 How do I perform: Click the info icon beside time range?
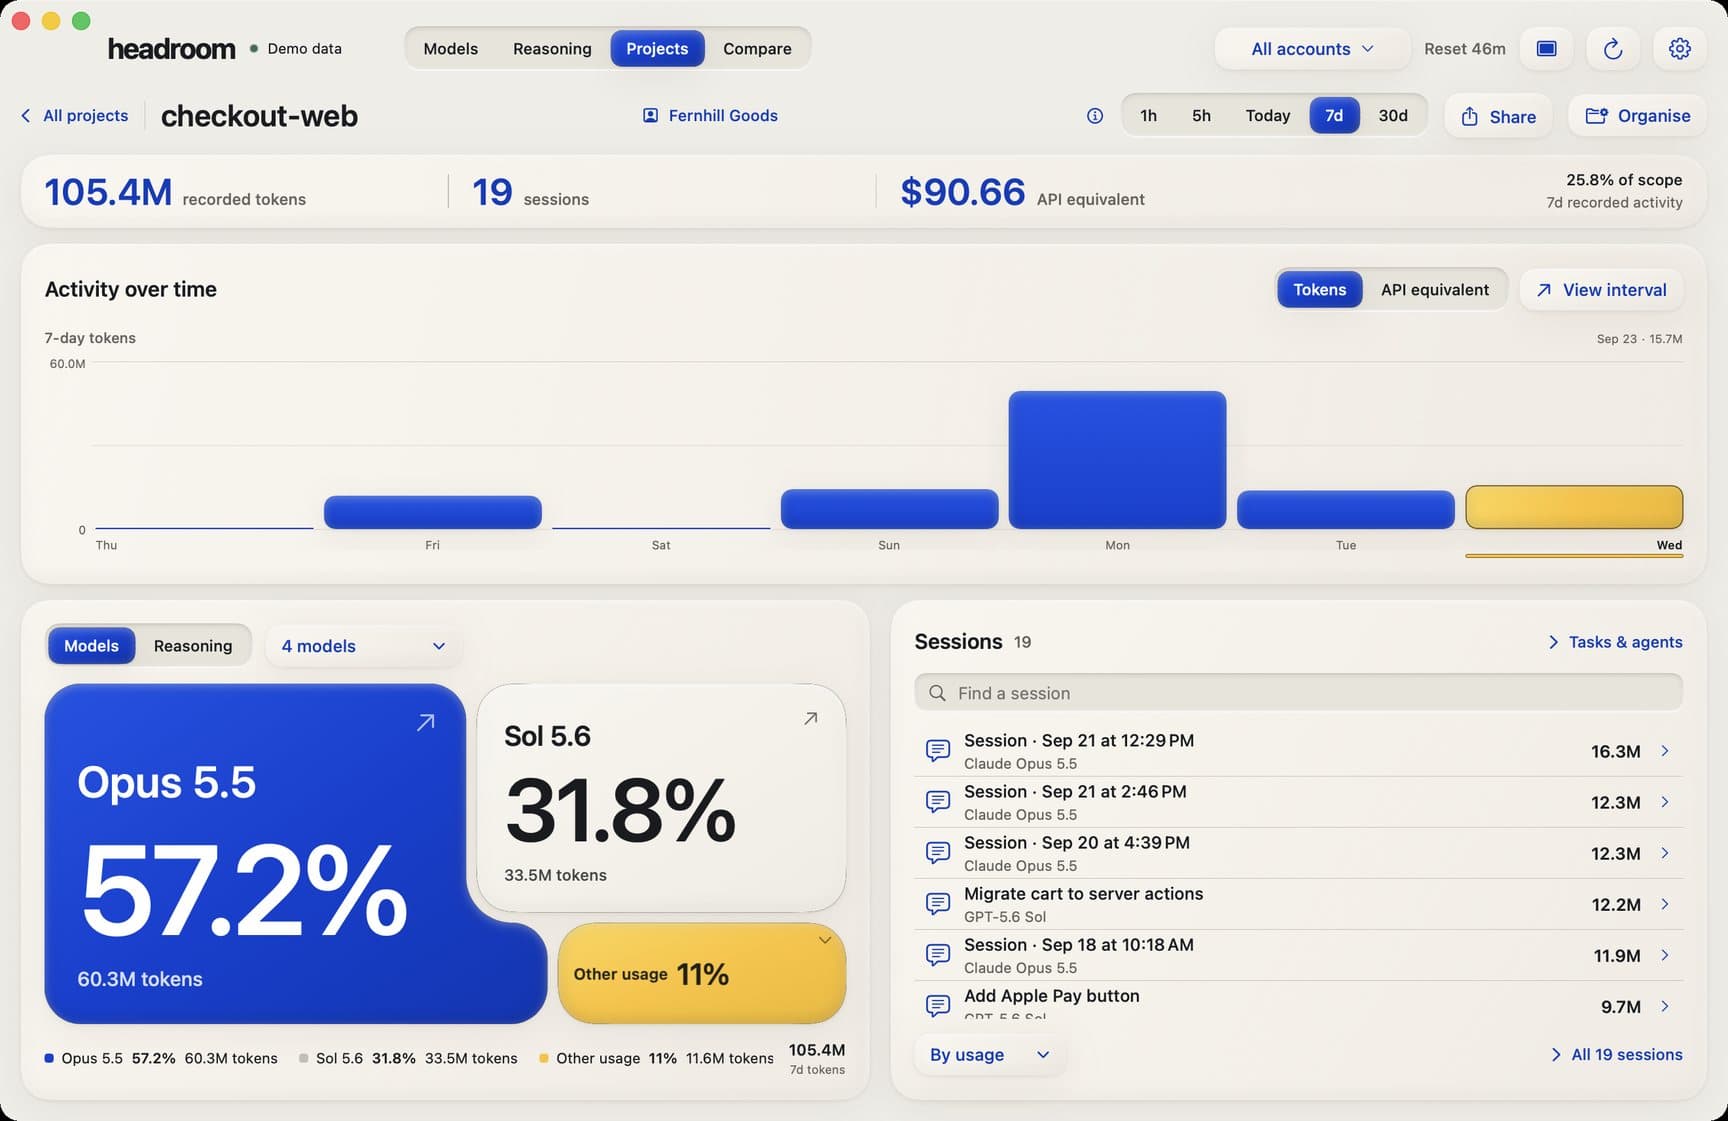tap(1095, 116)
